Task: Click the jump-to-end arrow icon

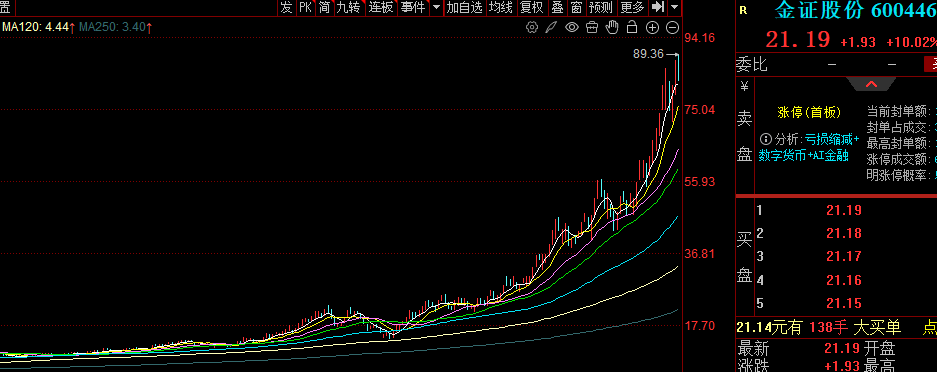Action: 658,7
